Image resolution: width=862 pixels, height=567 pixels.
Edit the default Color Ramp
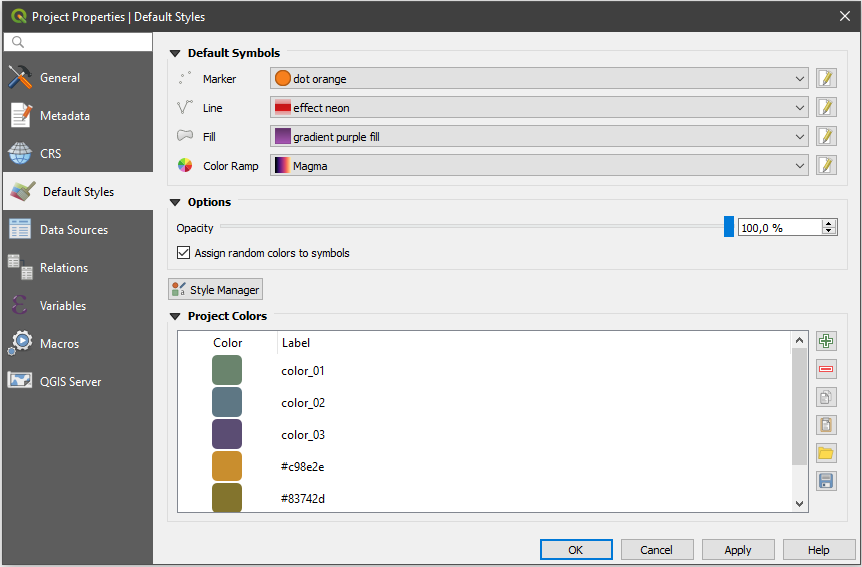826,166
